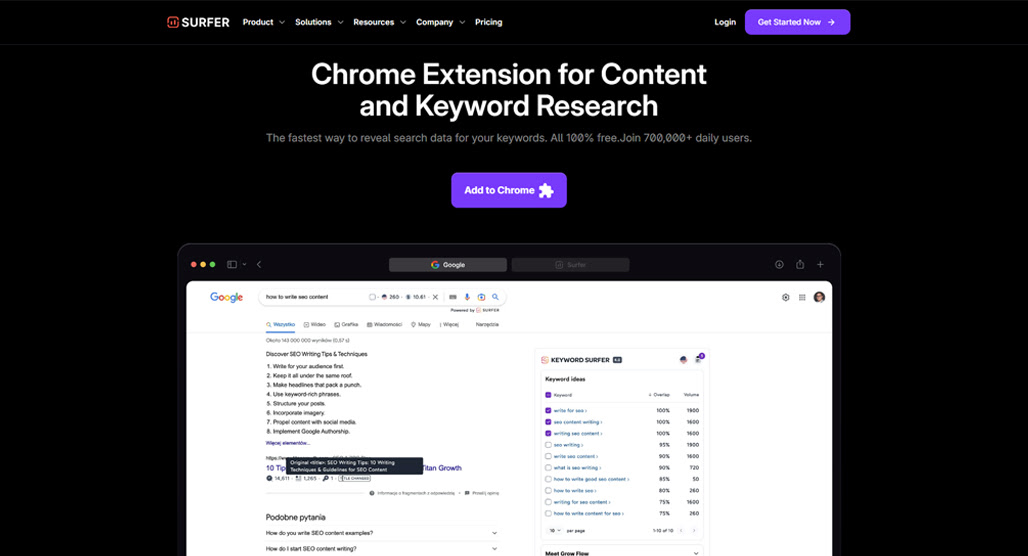Uncheck the 'write for seo' checkbox
The image size is (1028, 556).
pyautogui.click(x=548, y=410)
